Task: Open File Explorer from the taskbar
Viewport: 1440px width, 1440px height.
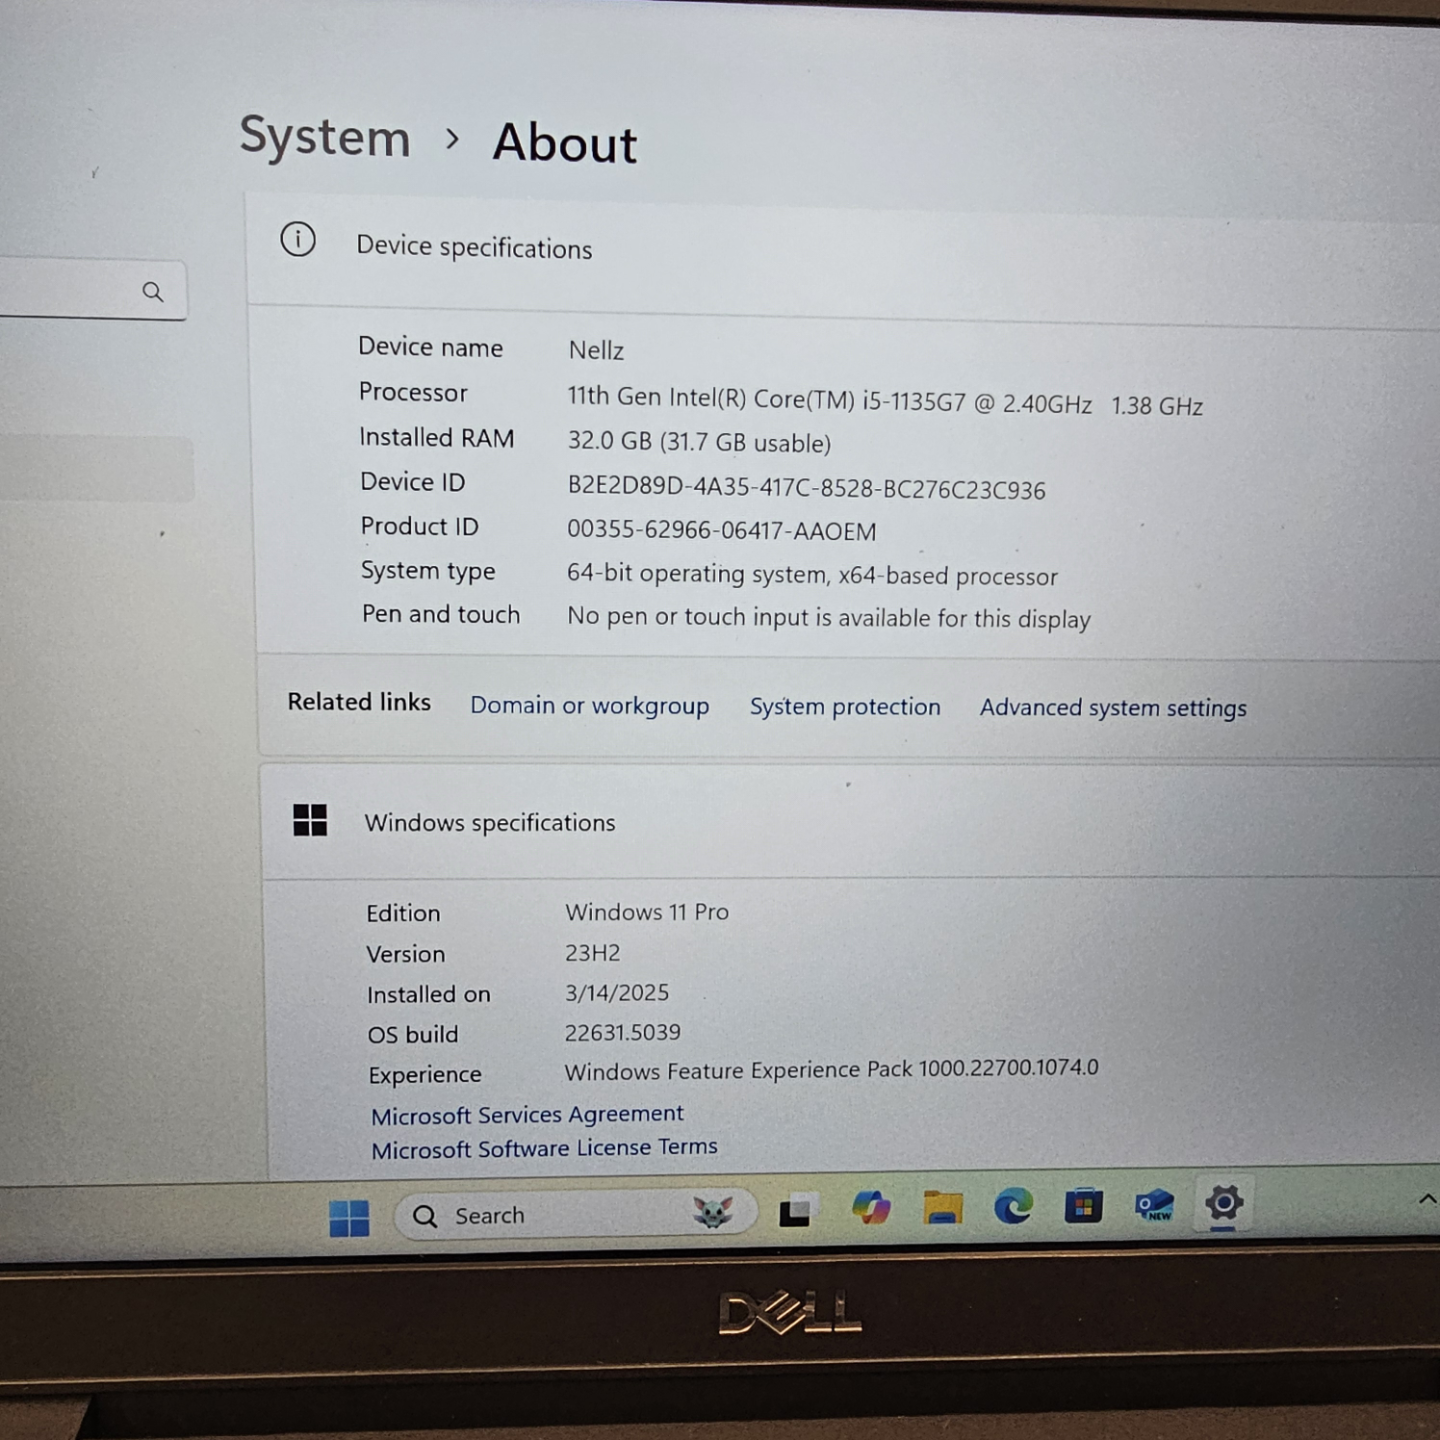Action: (x=942, y=1208)
